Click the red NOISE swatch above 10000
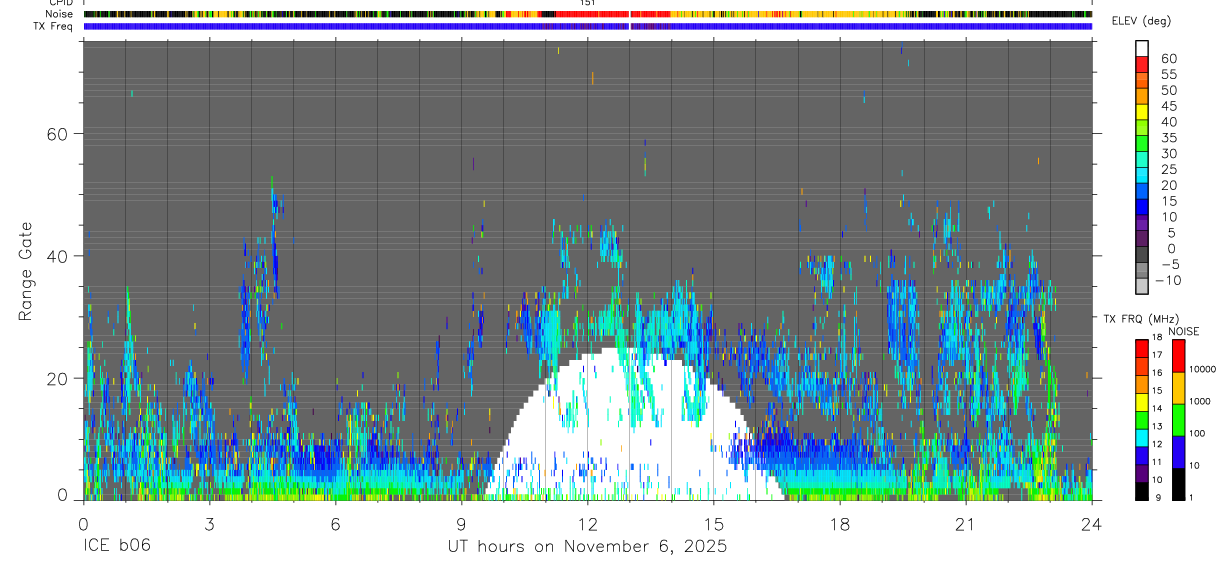This screenshot has height=567, width=1228. coord(1178,356)
